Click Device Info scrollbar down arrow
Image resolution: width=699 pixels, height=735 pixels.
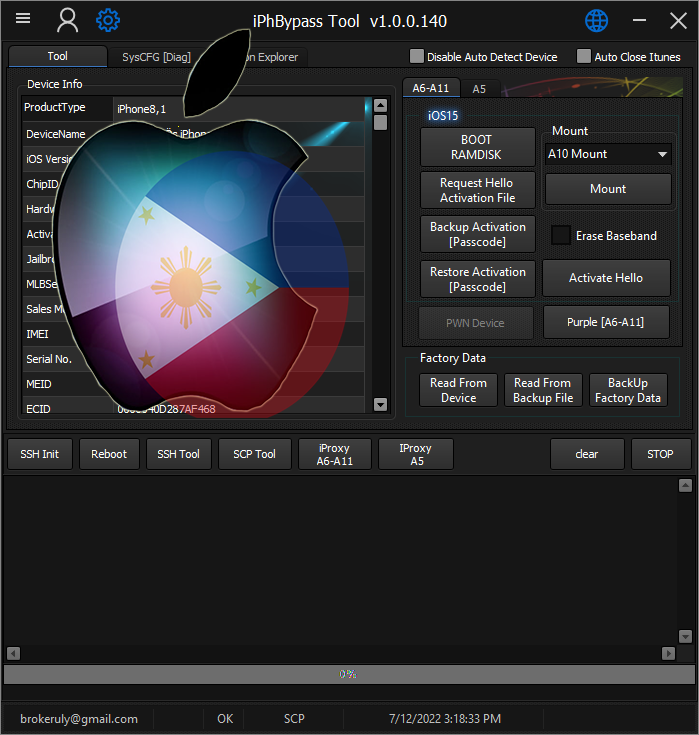381,404
